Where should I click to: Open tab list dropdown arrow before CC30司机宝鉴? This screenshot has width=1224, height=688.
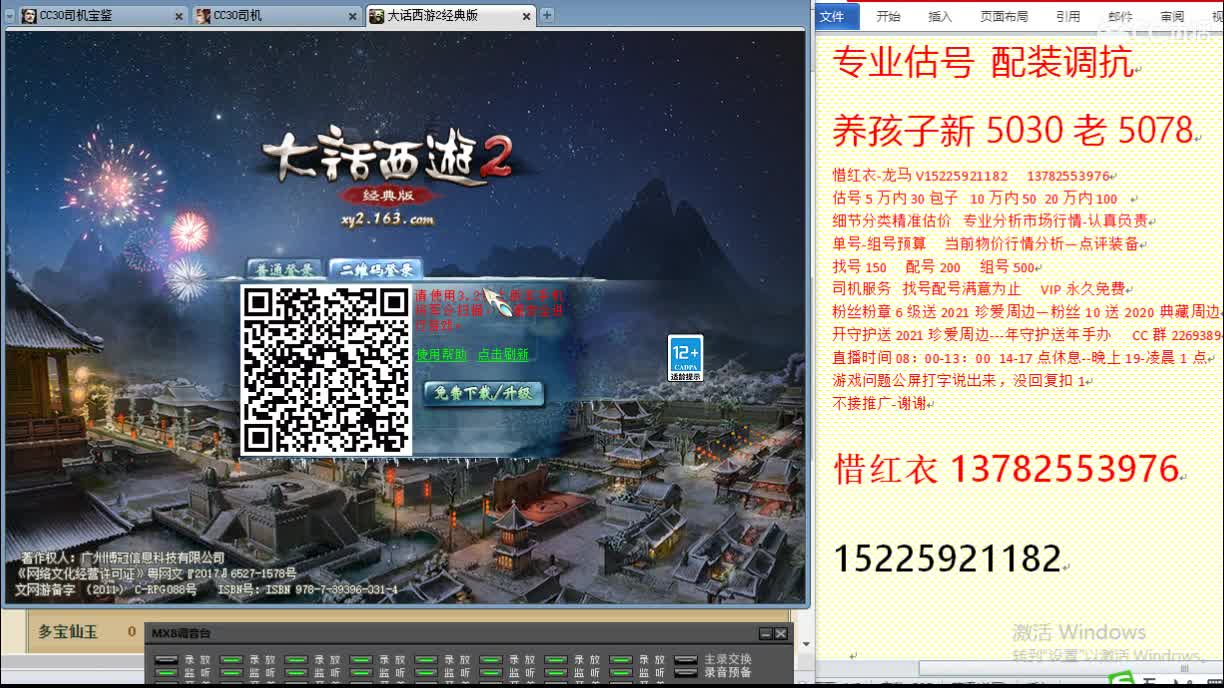pyautogui.click(x=10, y=16)
